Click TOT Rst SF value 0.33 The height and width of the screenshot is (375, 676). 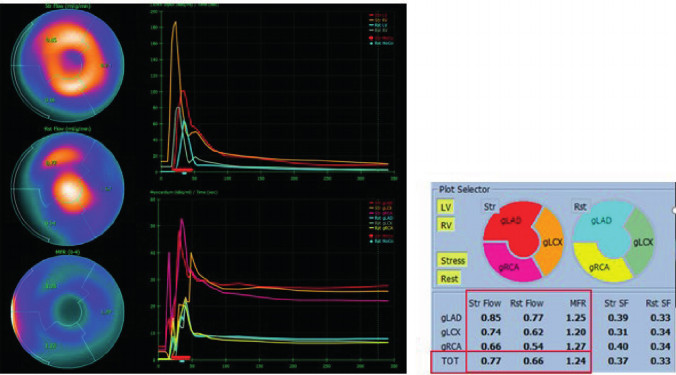(x=660, y=361)
